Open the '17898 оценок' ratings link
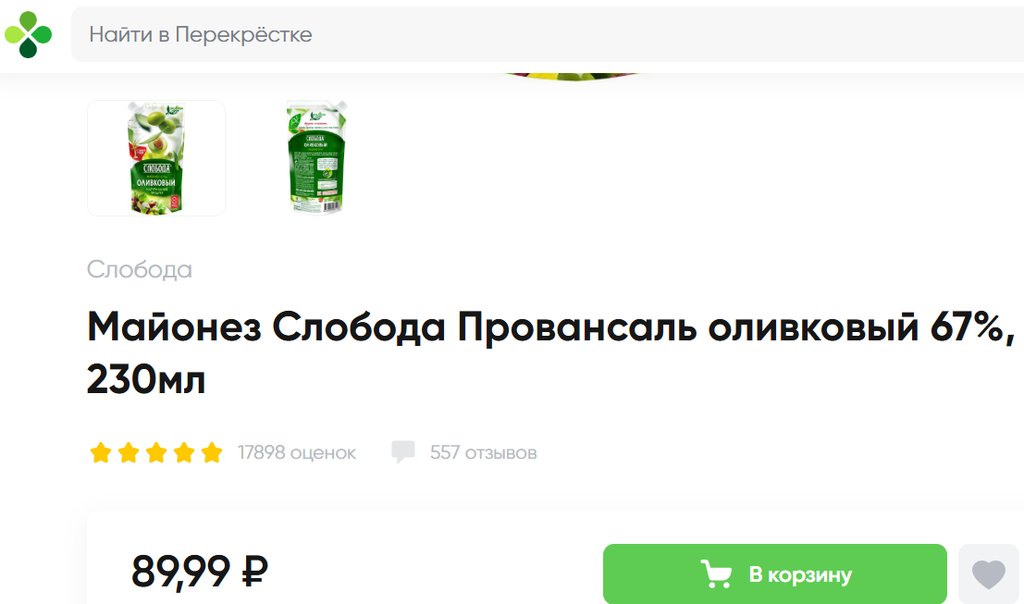1024x604 pixels. tap(296, 453)
